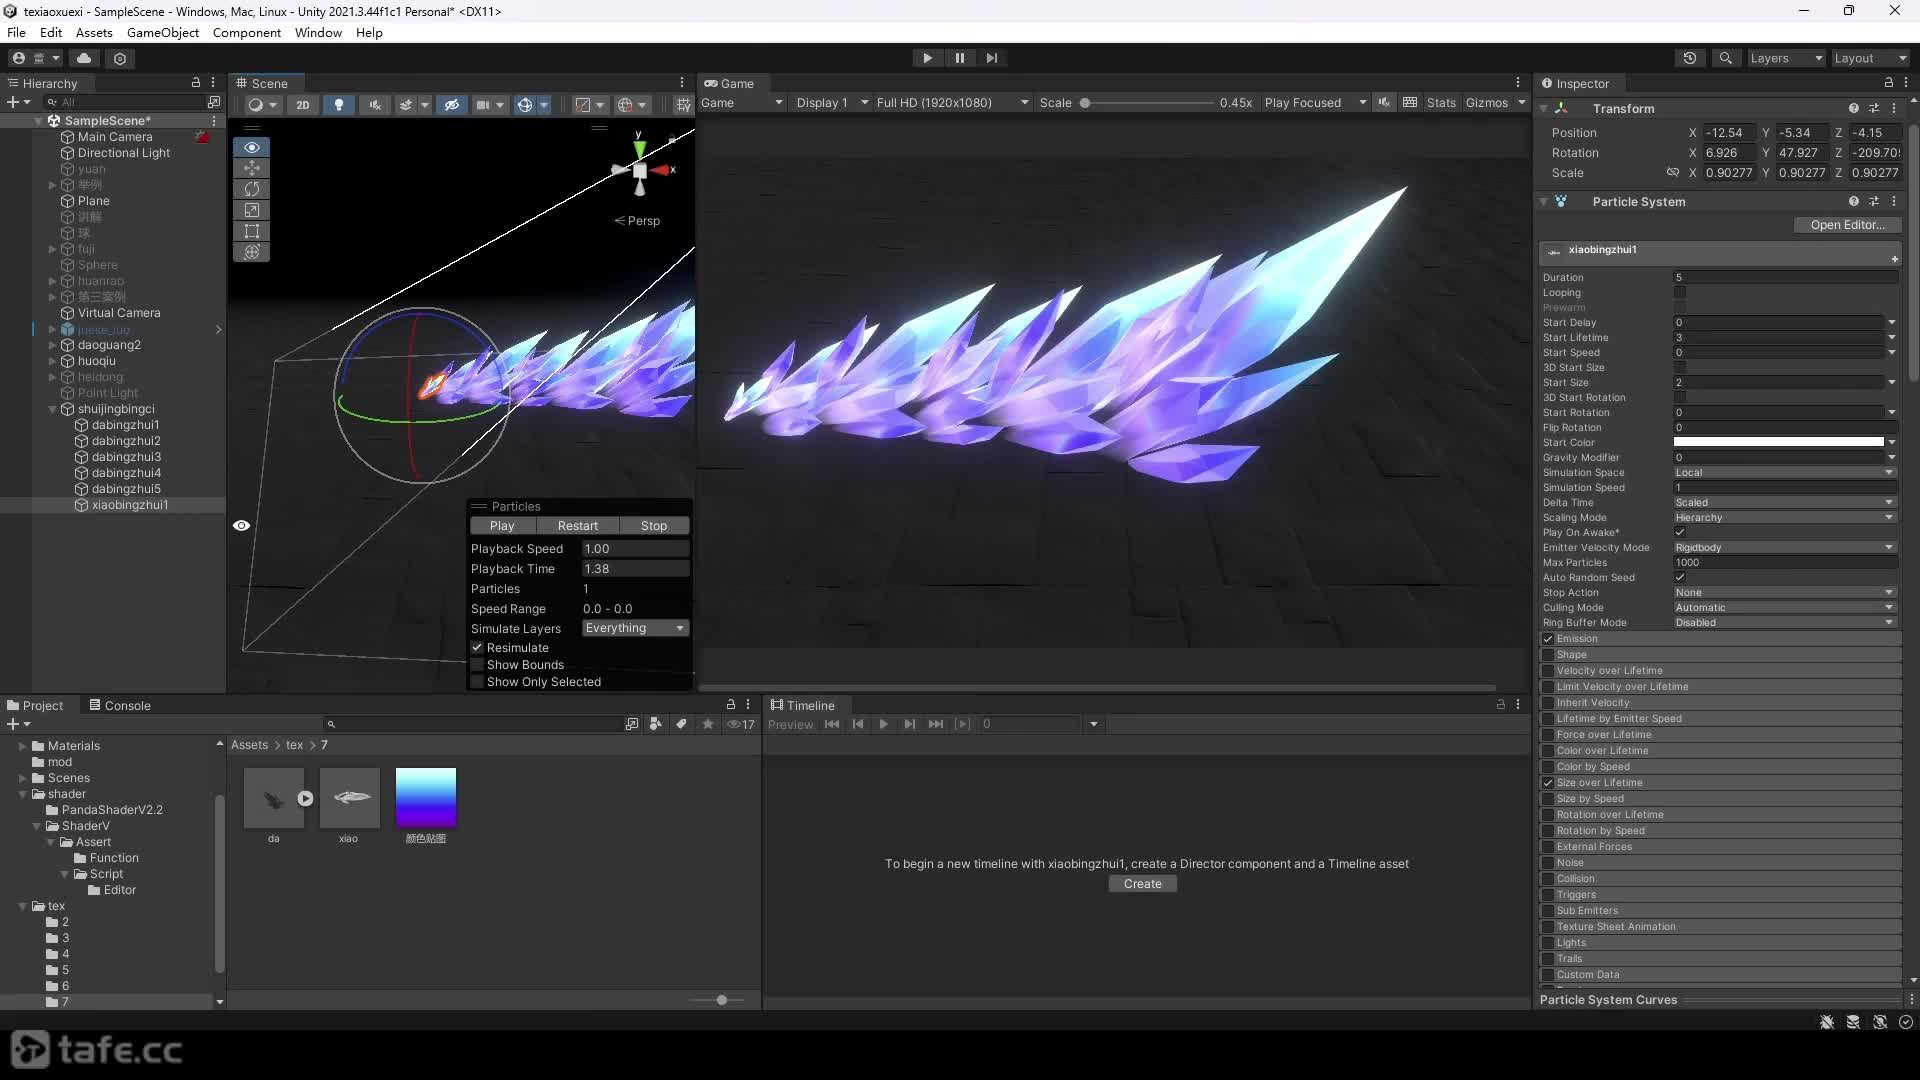Click the Open Editor button

pos(1847,225)
